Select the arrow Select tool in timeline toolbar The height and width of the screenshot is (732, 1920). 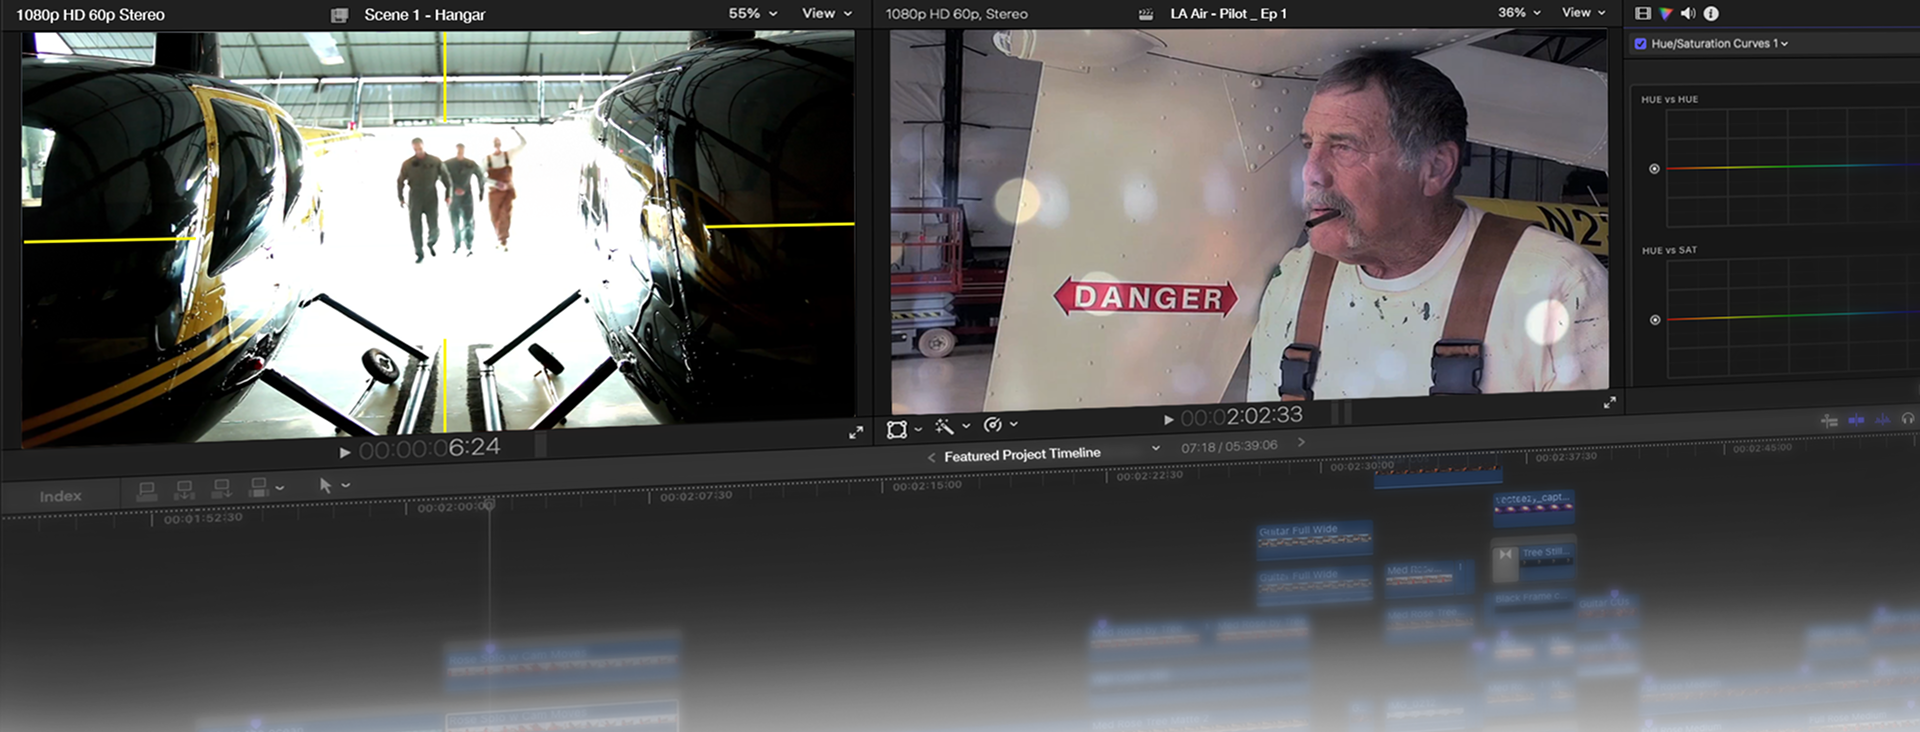point(325,485)
